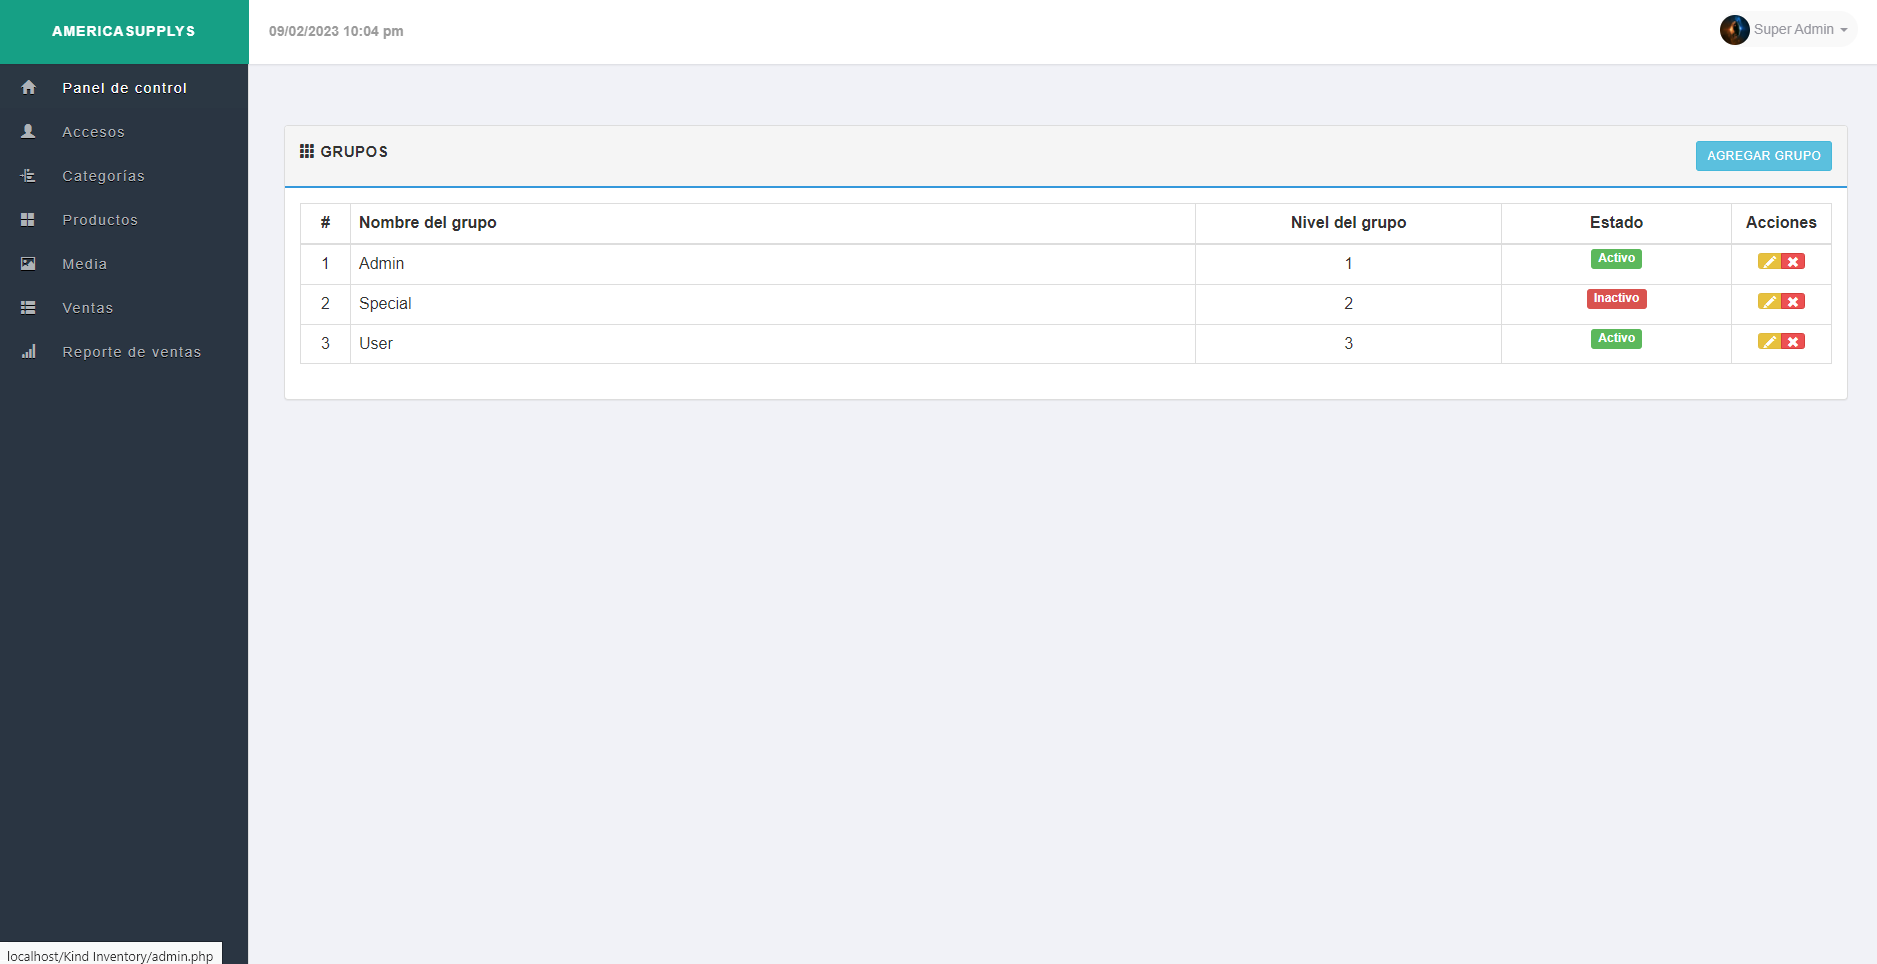Click the Super Admin avatar image
1877x964 pixels.
(1734, 30)
